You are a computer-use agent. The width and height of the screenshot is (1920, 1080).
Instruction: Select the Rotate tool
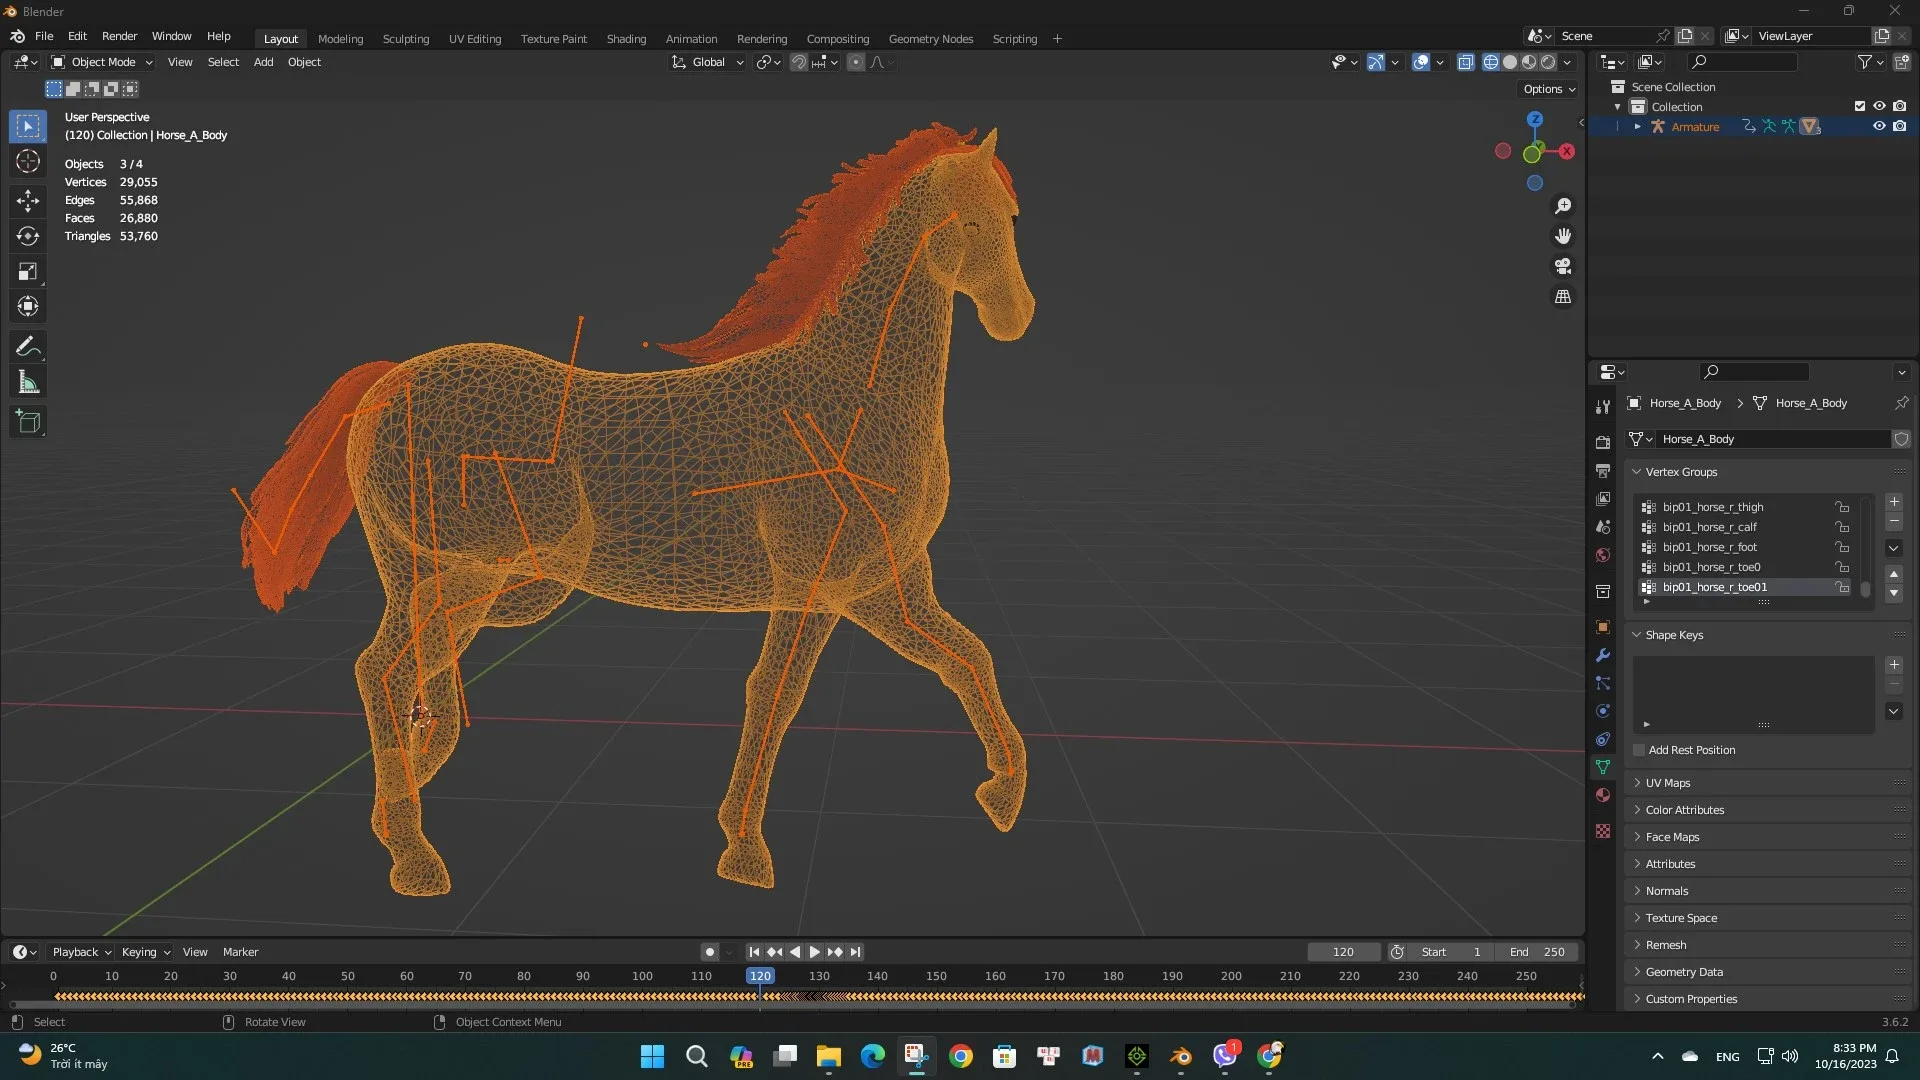pos(28,236)
